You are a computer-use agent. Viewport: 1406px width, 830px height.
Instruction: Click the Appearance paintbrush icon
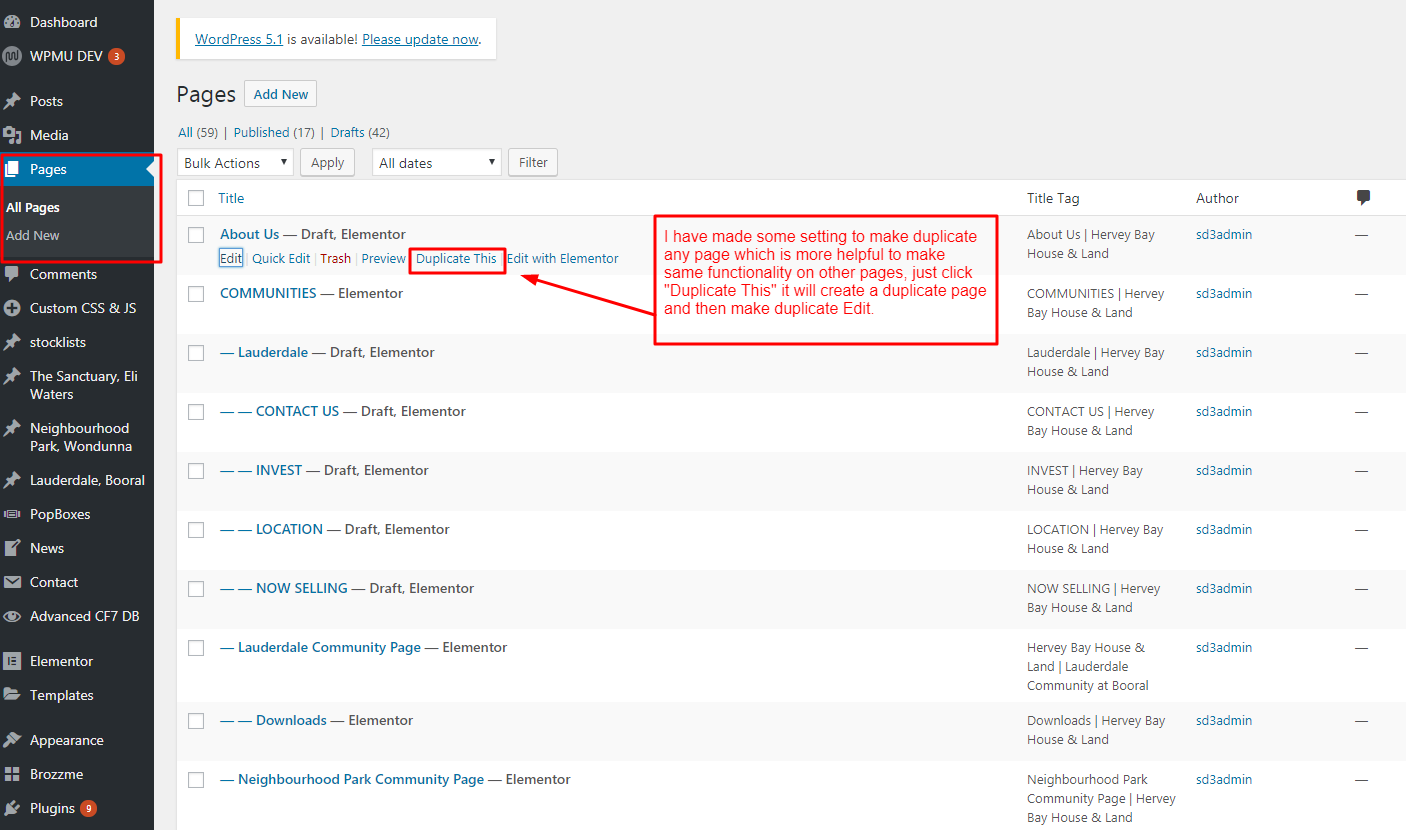pyautogui.click(x=12, y=740)
